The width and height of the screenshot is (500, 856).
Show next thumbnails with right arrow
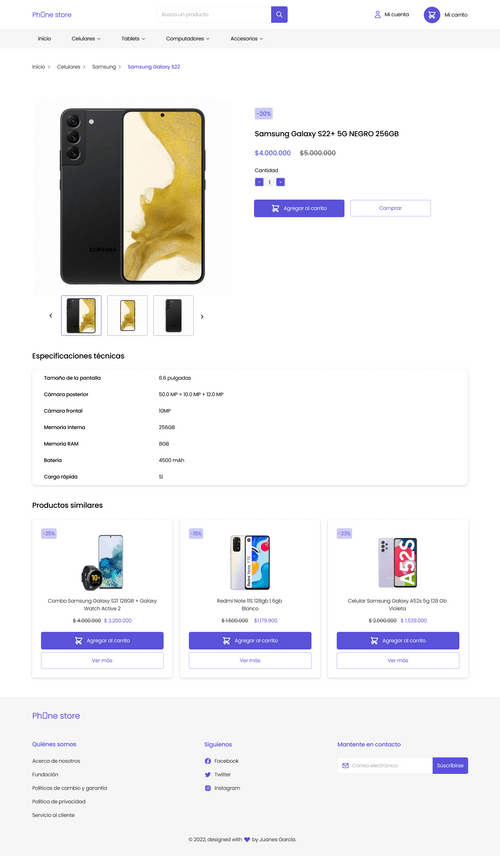click(x=202, y=316)
